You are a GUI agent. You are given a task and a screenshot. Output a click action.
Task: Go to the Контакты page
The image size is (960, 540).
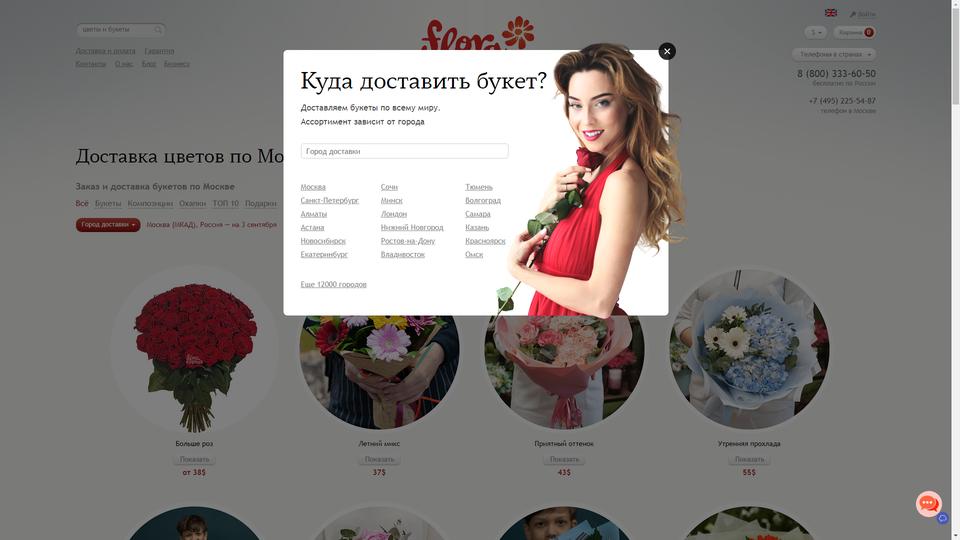pos(91,64)
